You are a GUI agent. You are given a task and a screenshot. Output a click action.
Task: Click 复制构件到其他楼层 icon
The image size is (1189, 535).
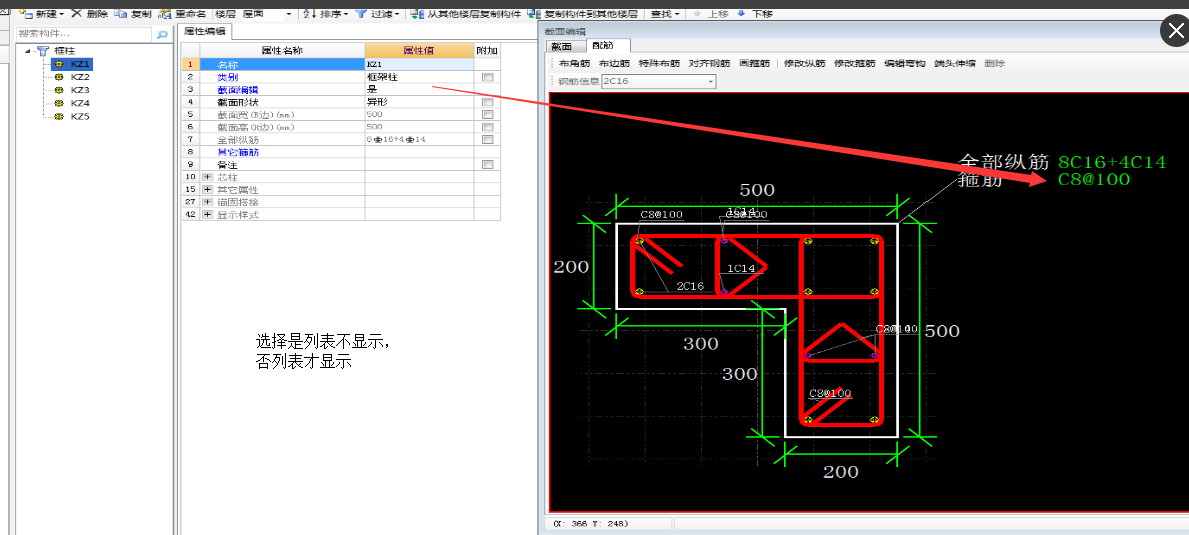pyautogui.click(x=535, y=14)
